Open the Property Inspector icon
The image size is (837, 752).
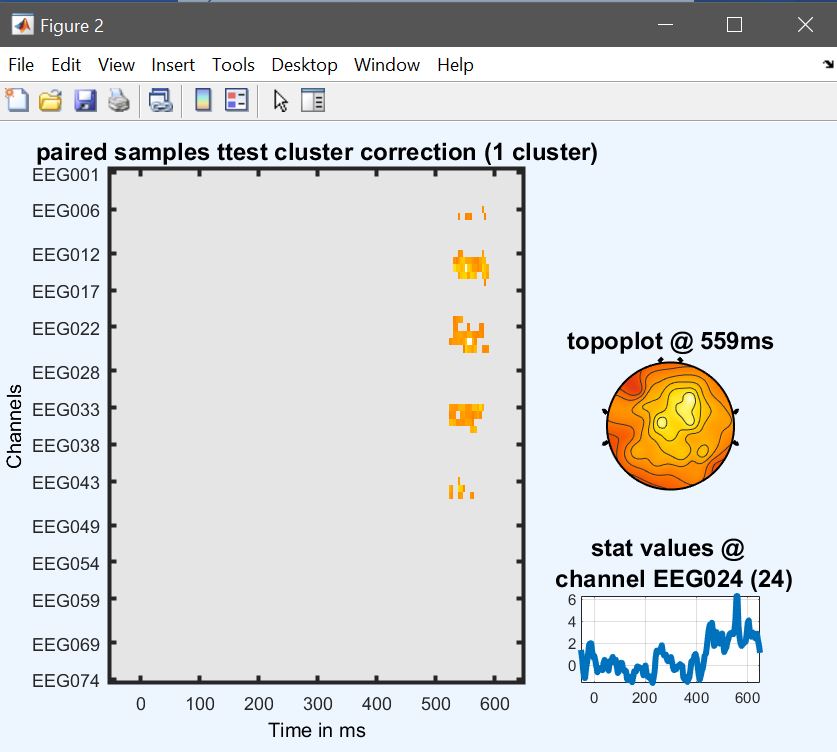tap(313, 100)
